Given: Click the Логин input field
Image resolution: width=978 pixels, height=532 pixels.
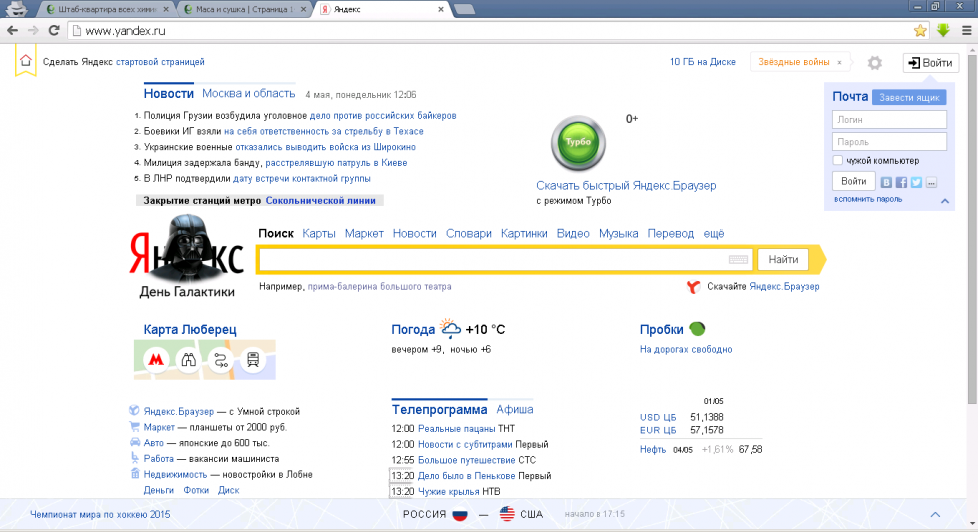Looking at the screenshot, I should (x=889, y=119).
